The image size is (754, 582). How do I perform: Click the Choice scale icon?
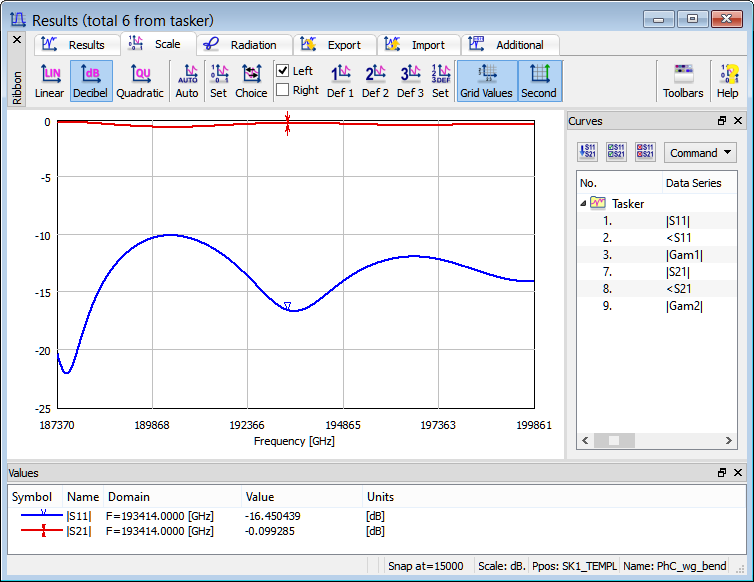(x=251, y=80)
